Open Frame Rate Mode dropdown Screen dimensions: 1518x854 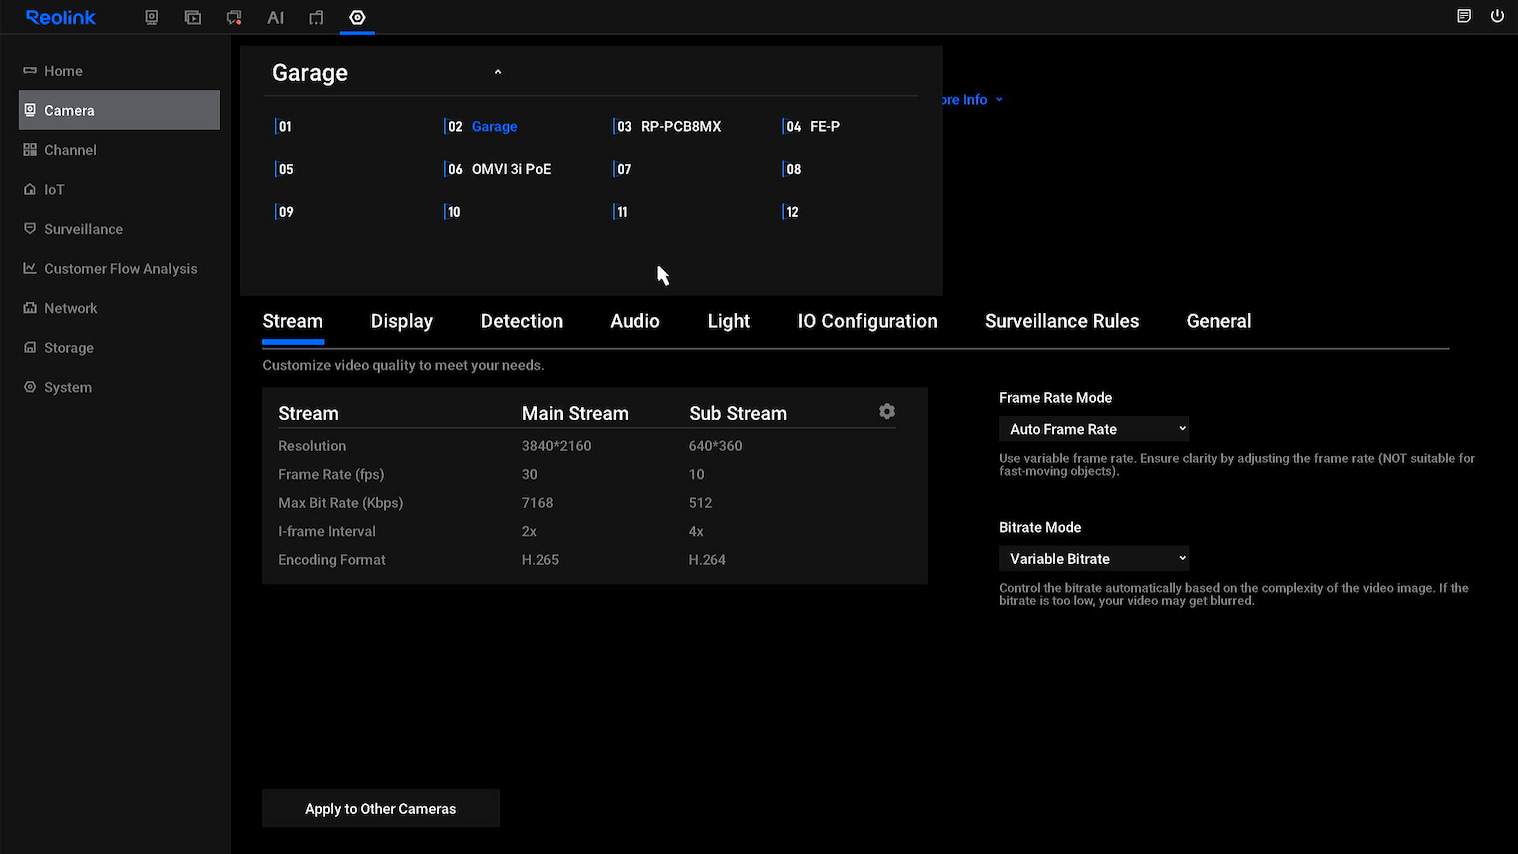[1094, 429]
